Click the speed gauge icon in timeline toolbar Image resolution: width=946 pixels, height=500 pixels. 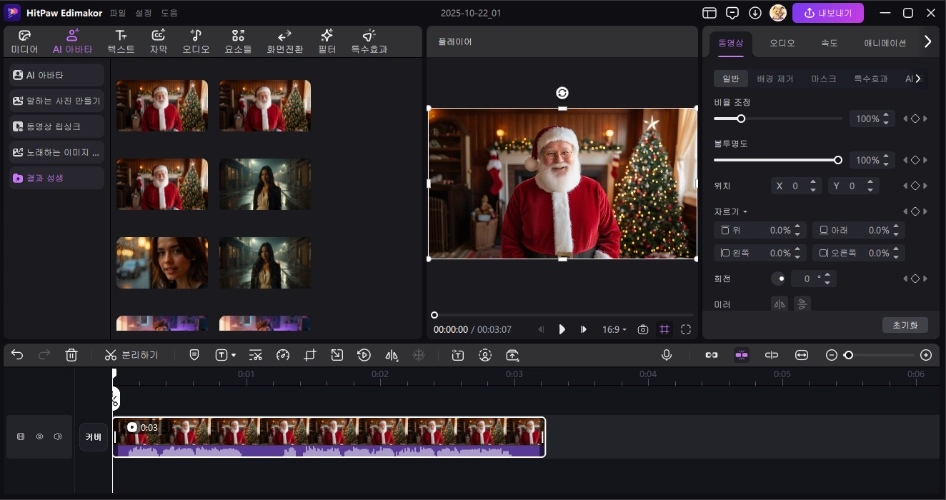click(x=283, y=355)
